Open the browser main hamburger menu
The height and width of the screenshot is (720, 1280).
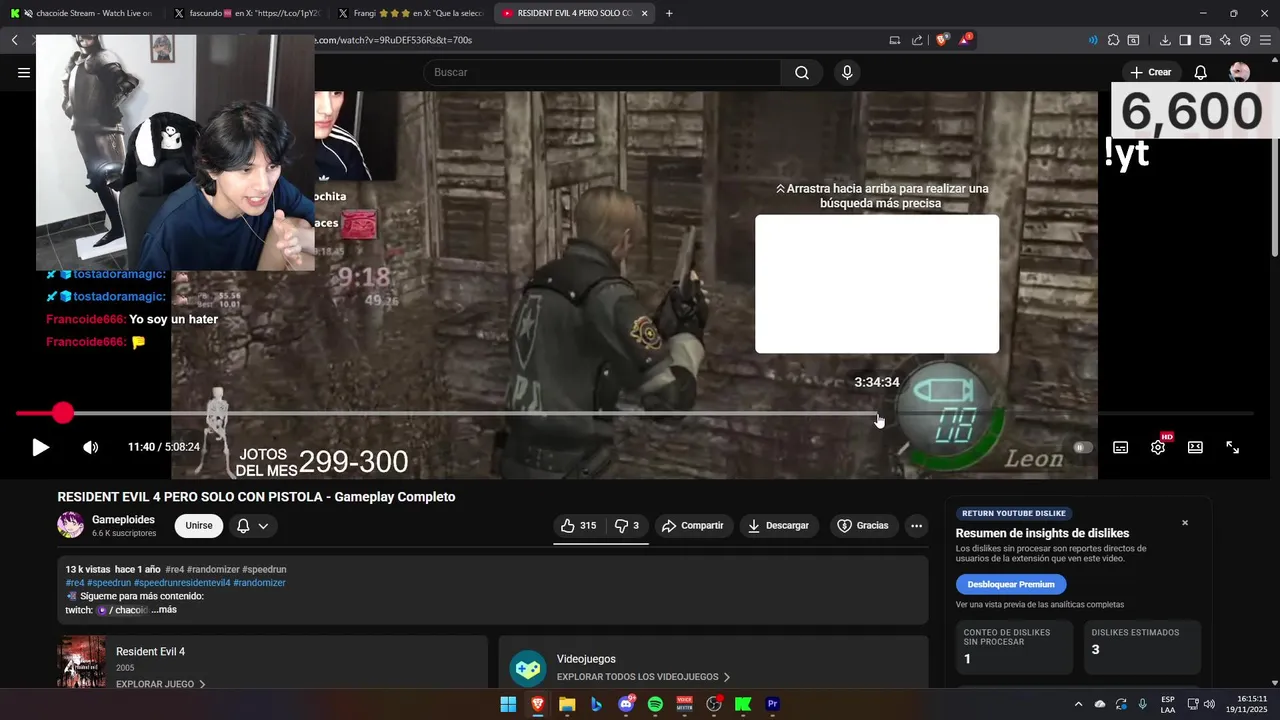tap(1265, 40)
